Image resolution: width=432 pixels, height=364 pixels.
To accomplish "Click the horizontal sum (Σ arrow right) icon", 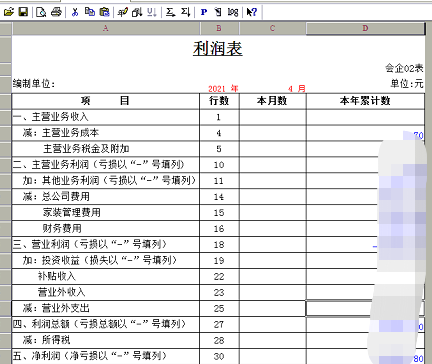I will pos(171,12).
